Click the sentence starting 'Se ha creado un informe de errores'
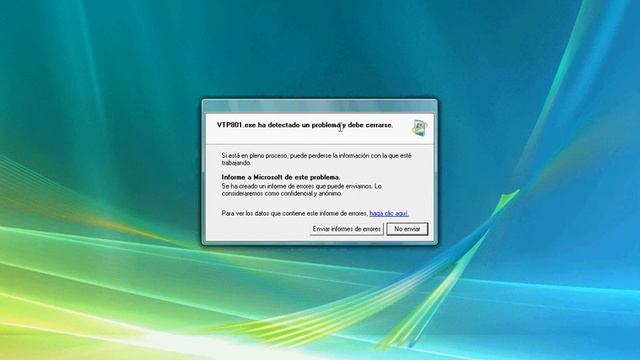The width and height of the screenshot is (640, 360). pos(302,190)
